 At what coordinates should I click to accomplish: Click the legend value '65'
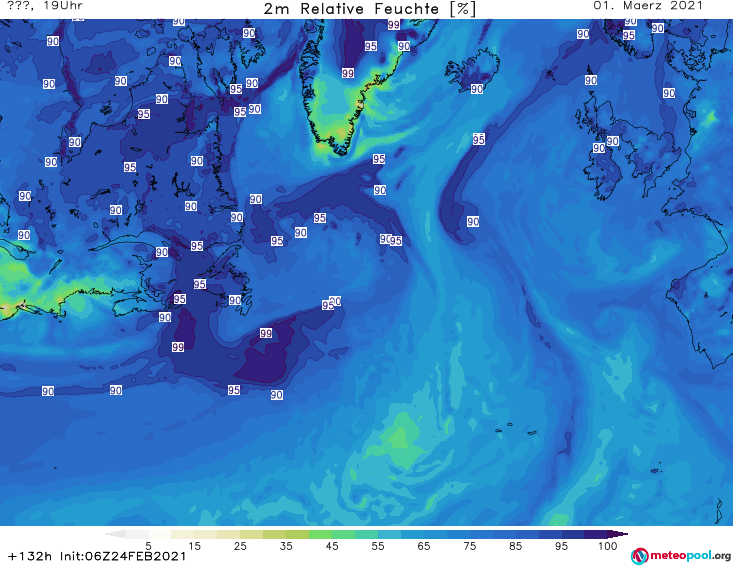tap(424, 546)
